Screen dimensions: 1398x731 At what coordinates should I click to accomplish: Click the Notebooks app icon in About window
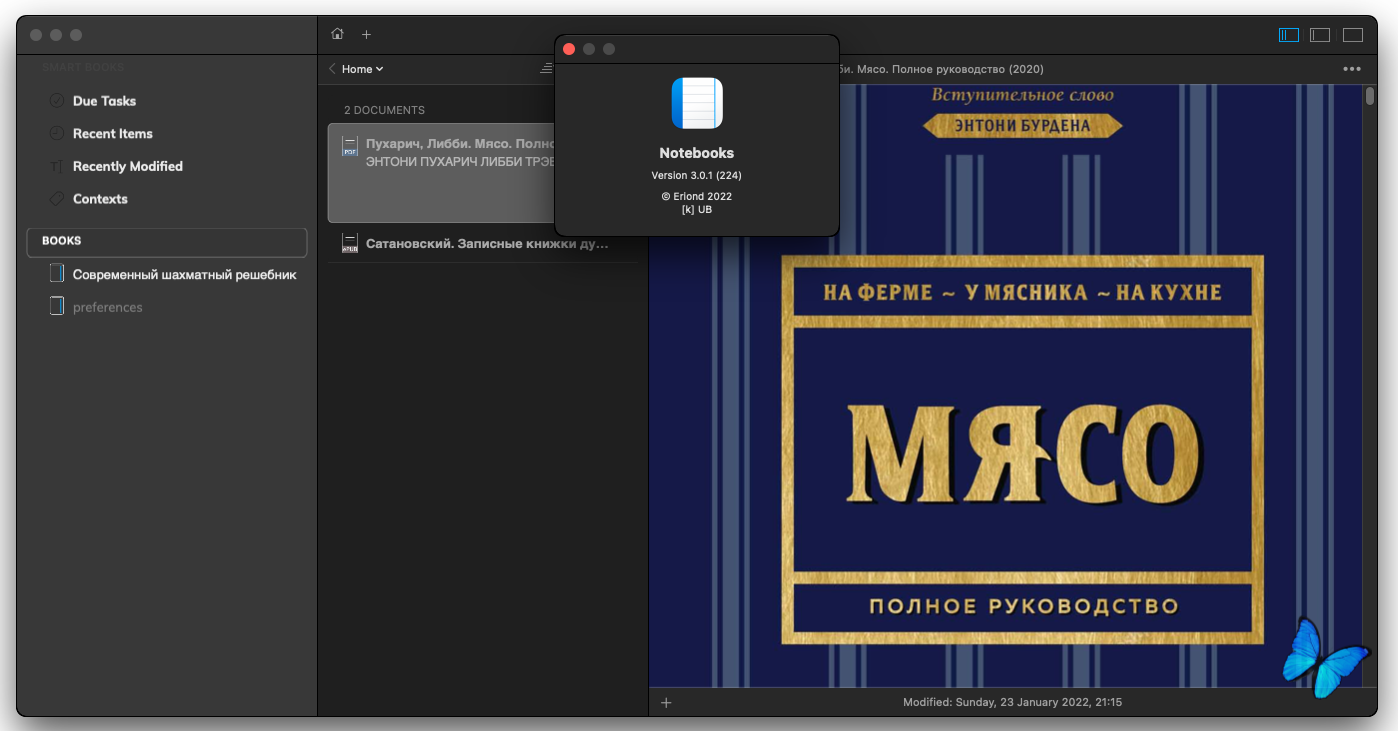pyautogui.click(x=697, y=103)
